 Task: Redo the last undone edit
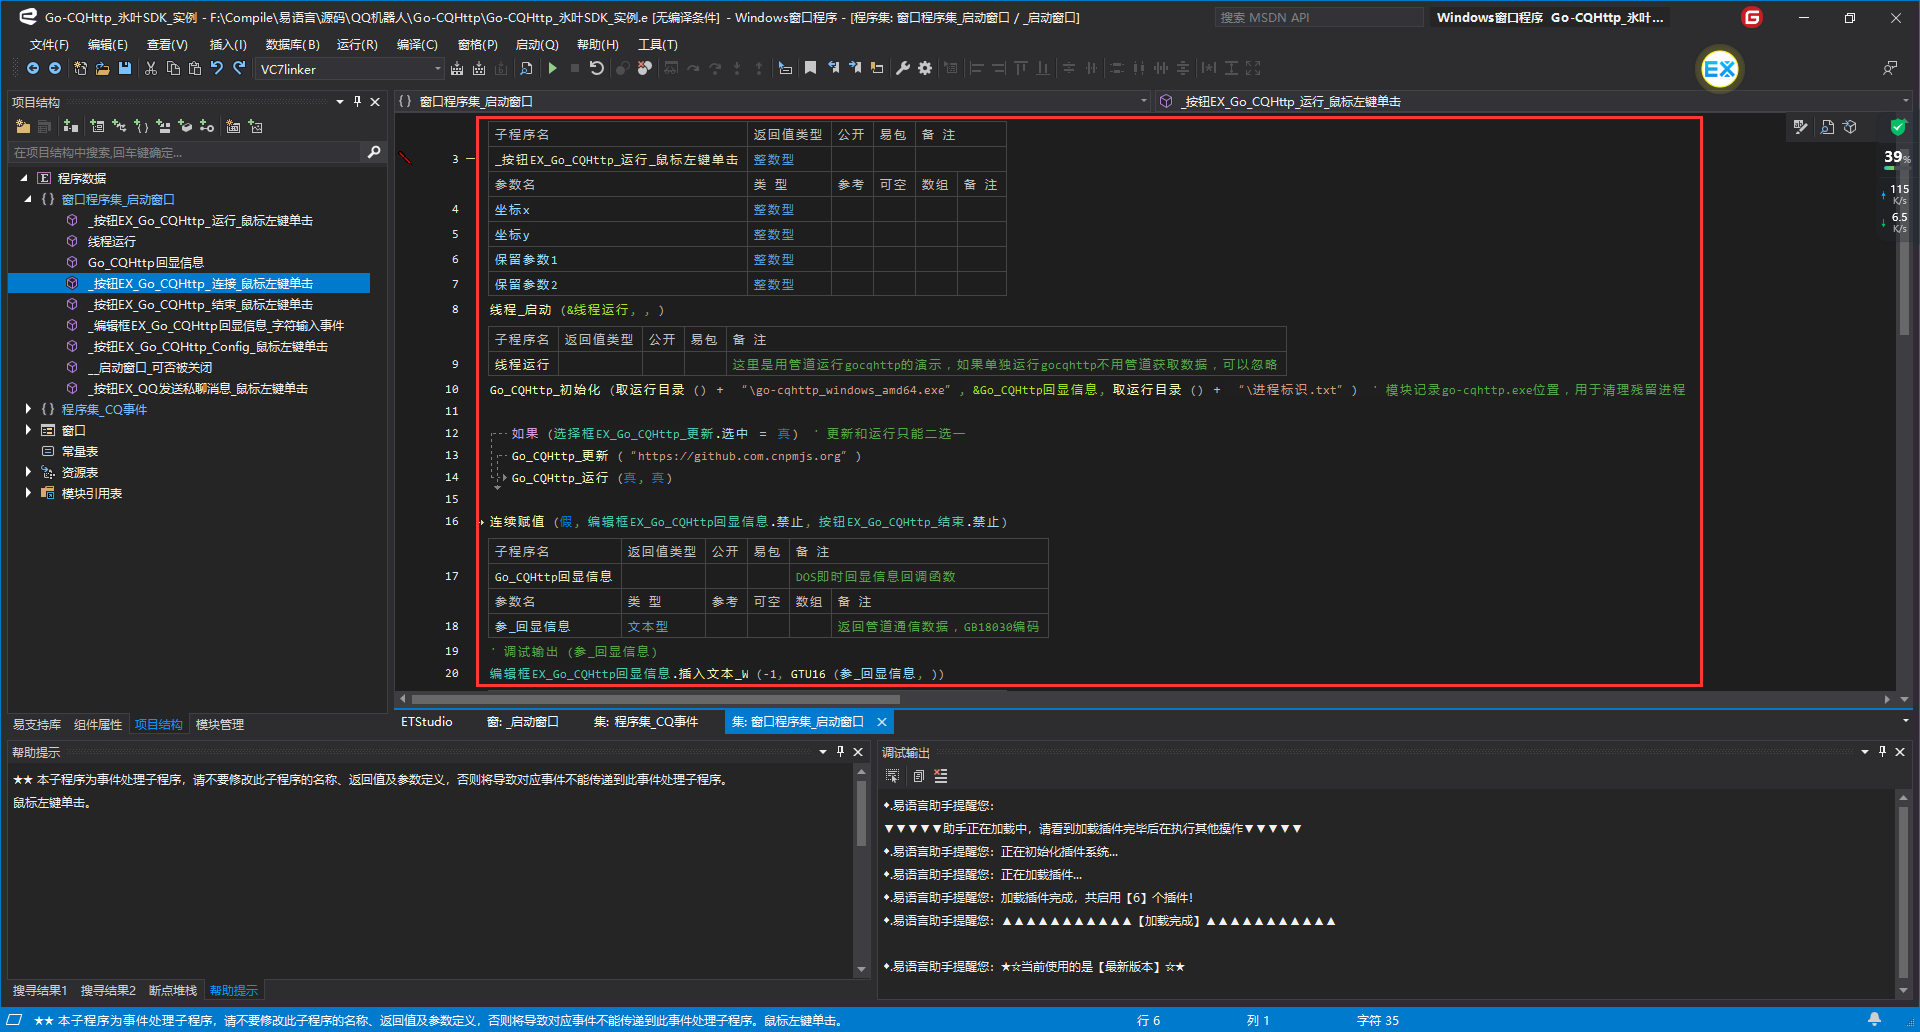click(239, 68)
